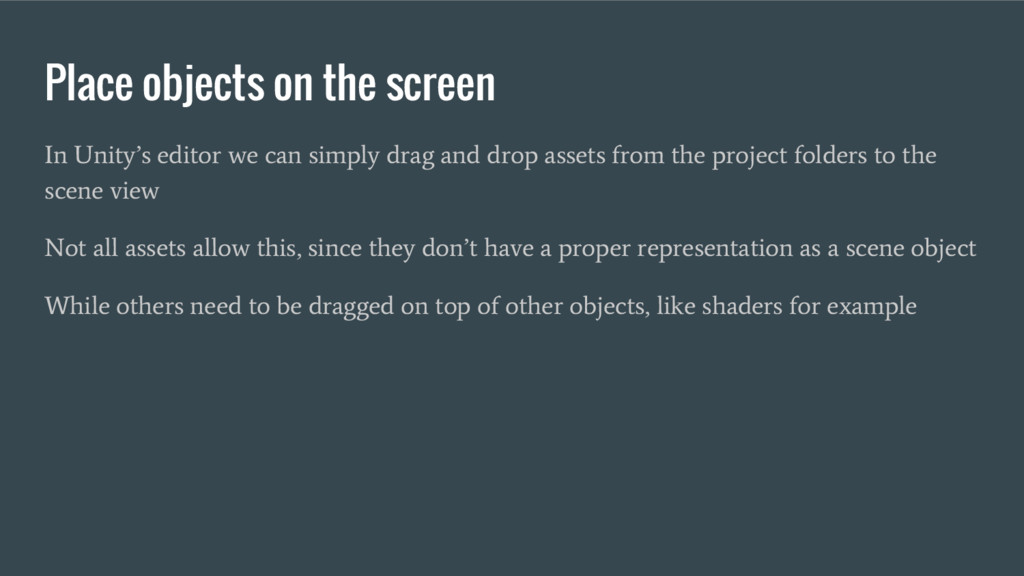Click the word "Unity's" in first paragraph

[112, 155]
